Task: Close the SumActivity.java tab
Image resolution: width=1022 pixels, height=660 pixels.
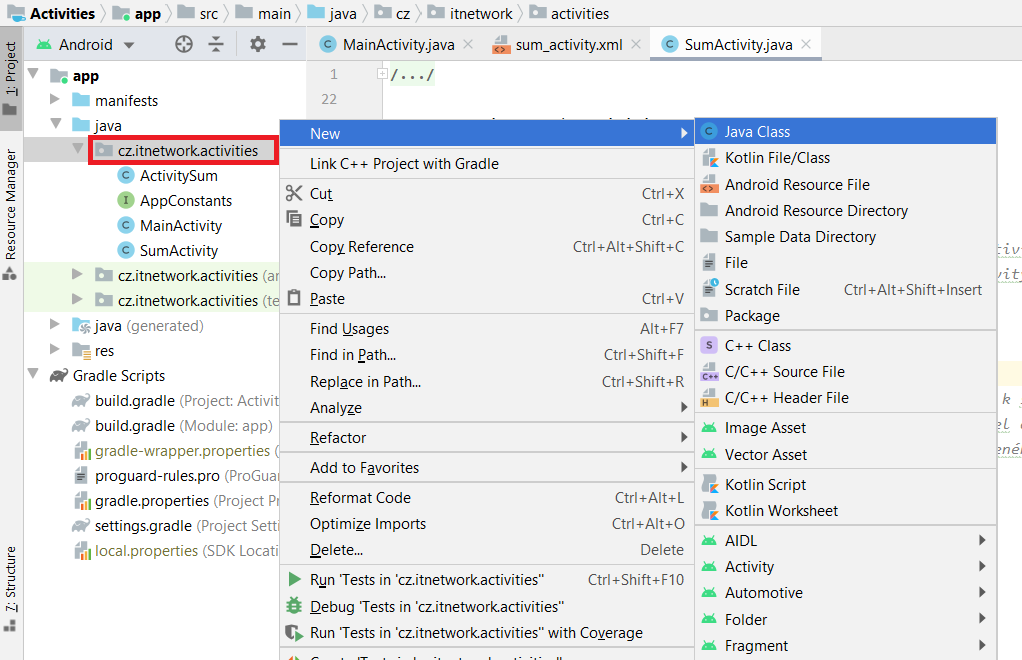Action: 806,44
